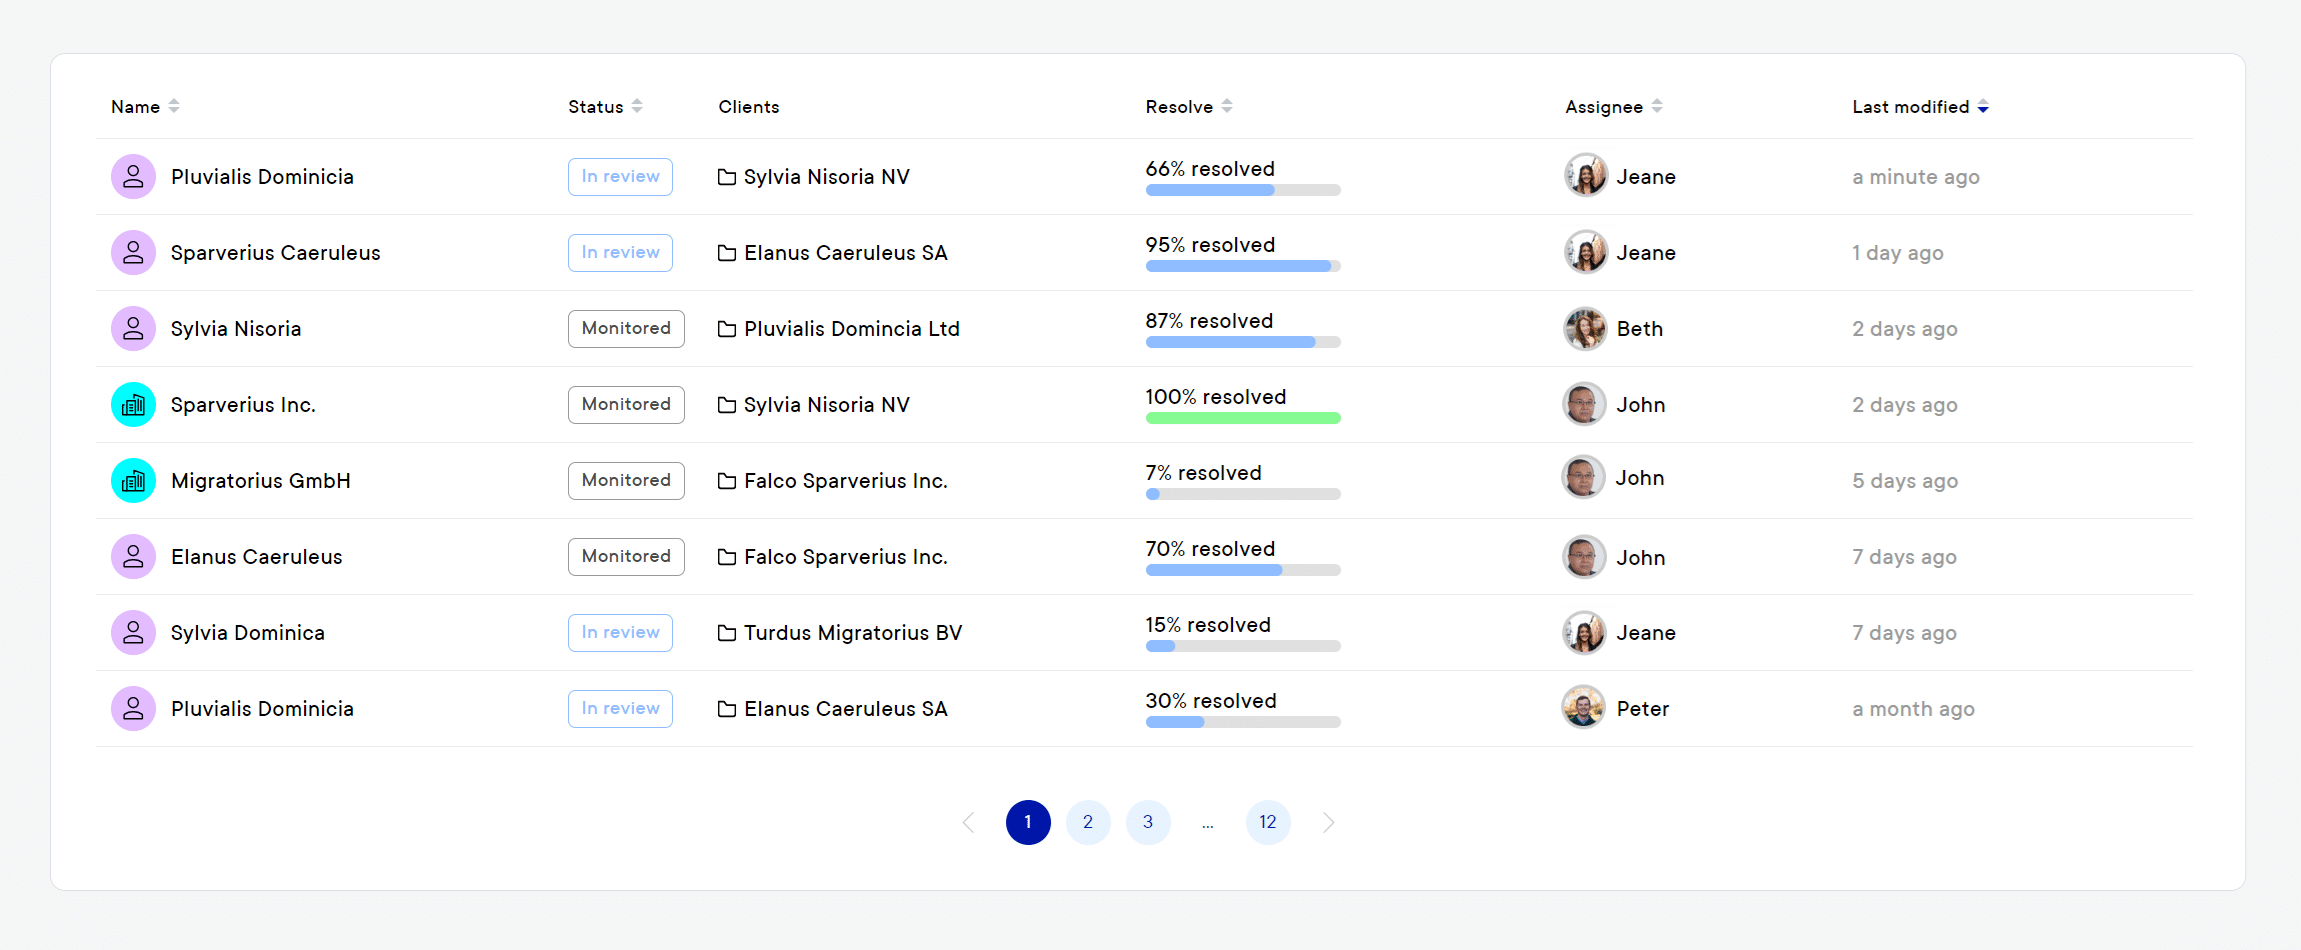Click the Monitored badge for Sylvia Nisoria
Image resolution: width=2301 pixels, height=950 pixels.
tap(626, 329)
